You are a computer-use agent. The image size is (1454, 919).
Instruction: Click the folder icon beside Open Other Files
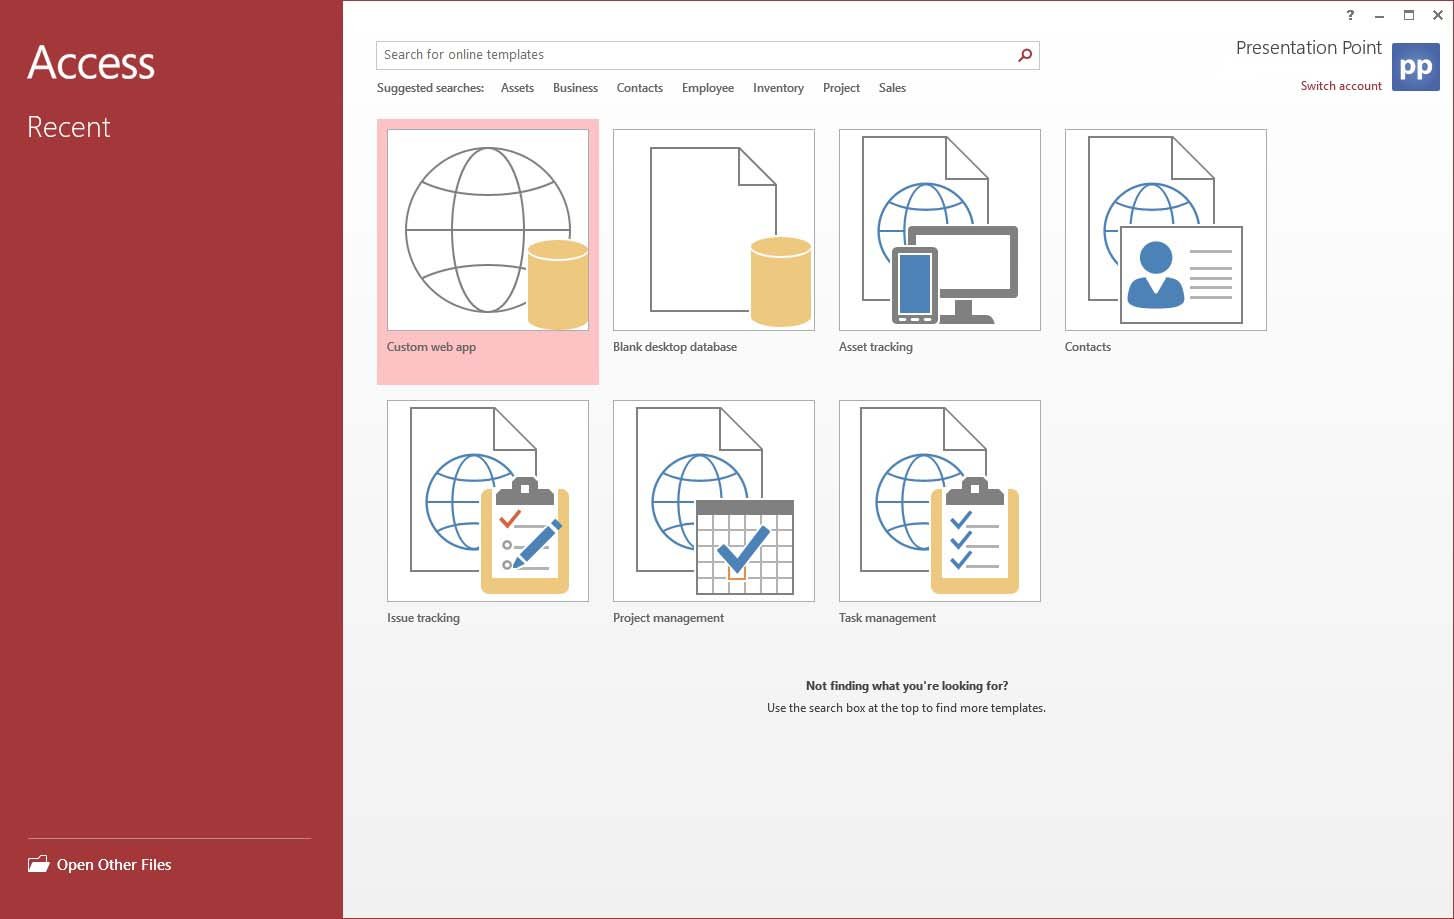(38, 864)
